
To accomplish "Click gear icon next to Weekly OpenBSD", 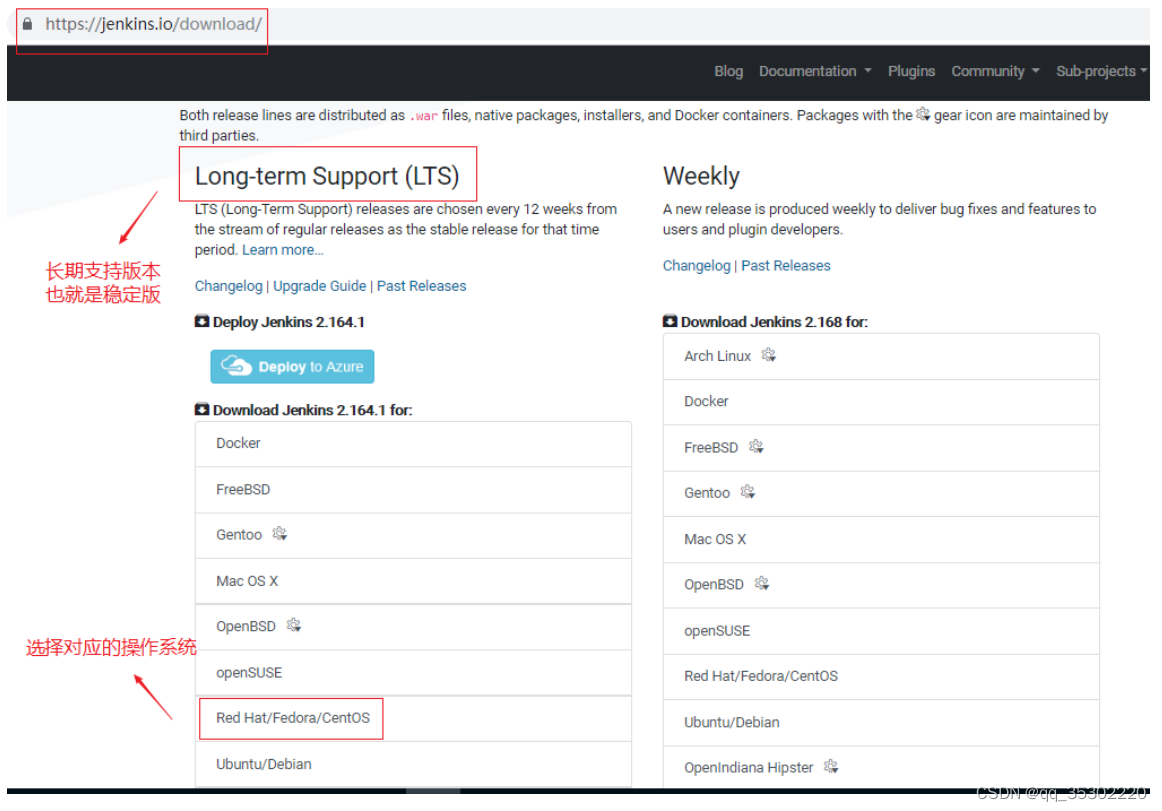I will click(762, 583).
